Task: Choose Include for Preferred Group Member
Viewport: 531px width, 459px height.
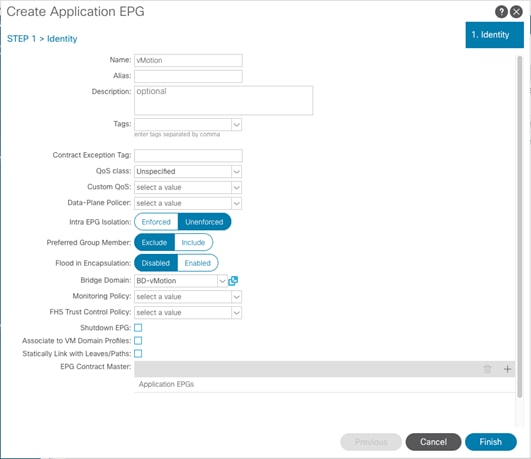Action: (x=193, y=243)
